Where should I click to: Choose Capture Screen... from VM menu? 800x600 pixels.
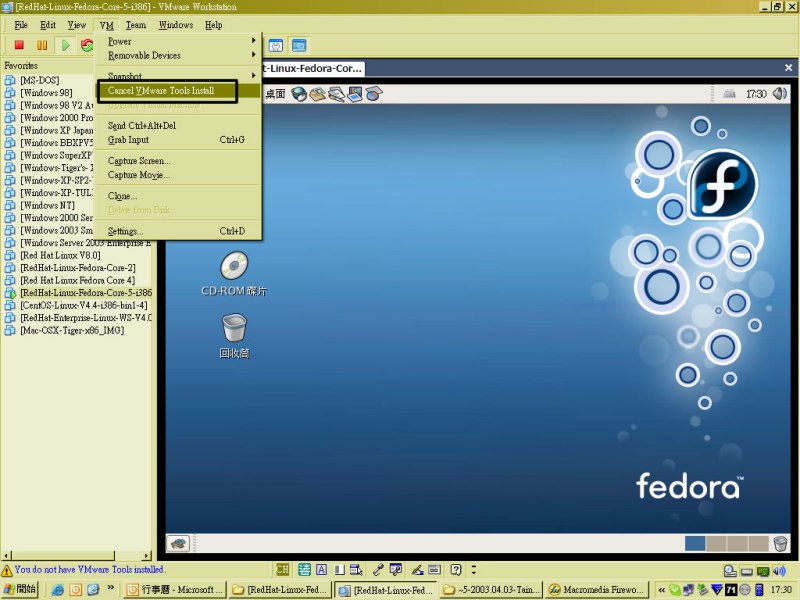[178, 161]
